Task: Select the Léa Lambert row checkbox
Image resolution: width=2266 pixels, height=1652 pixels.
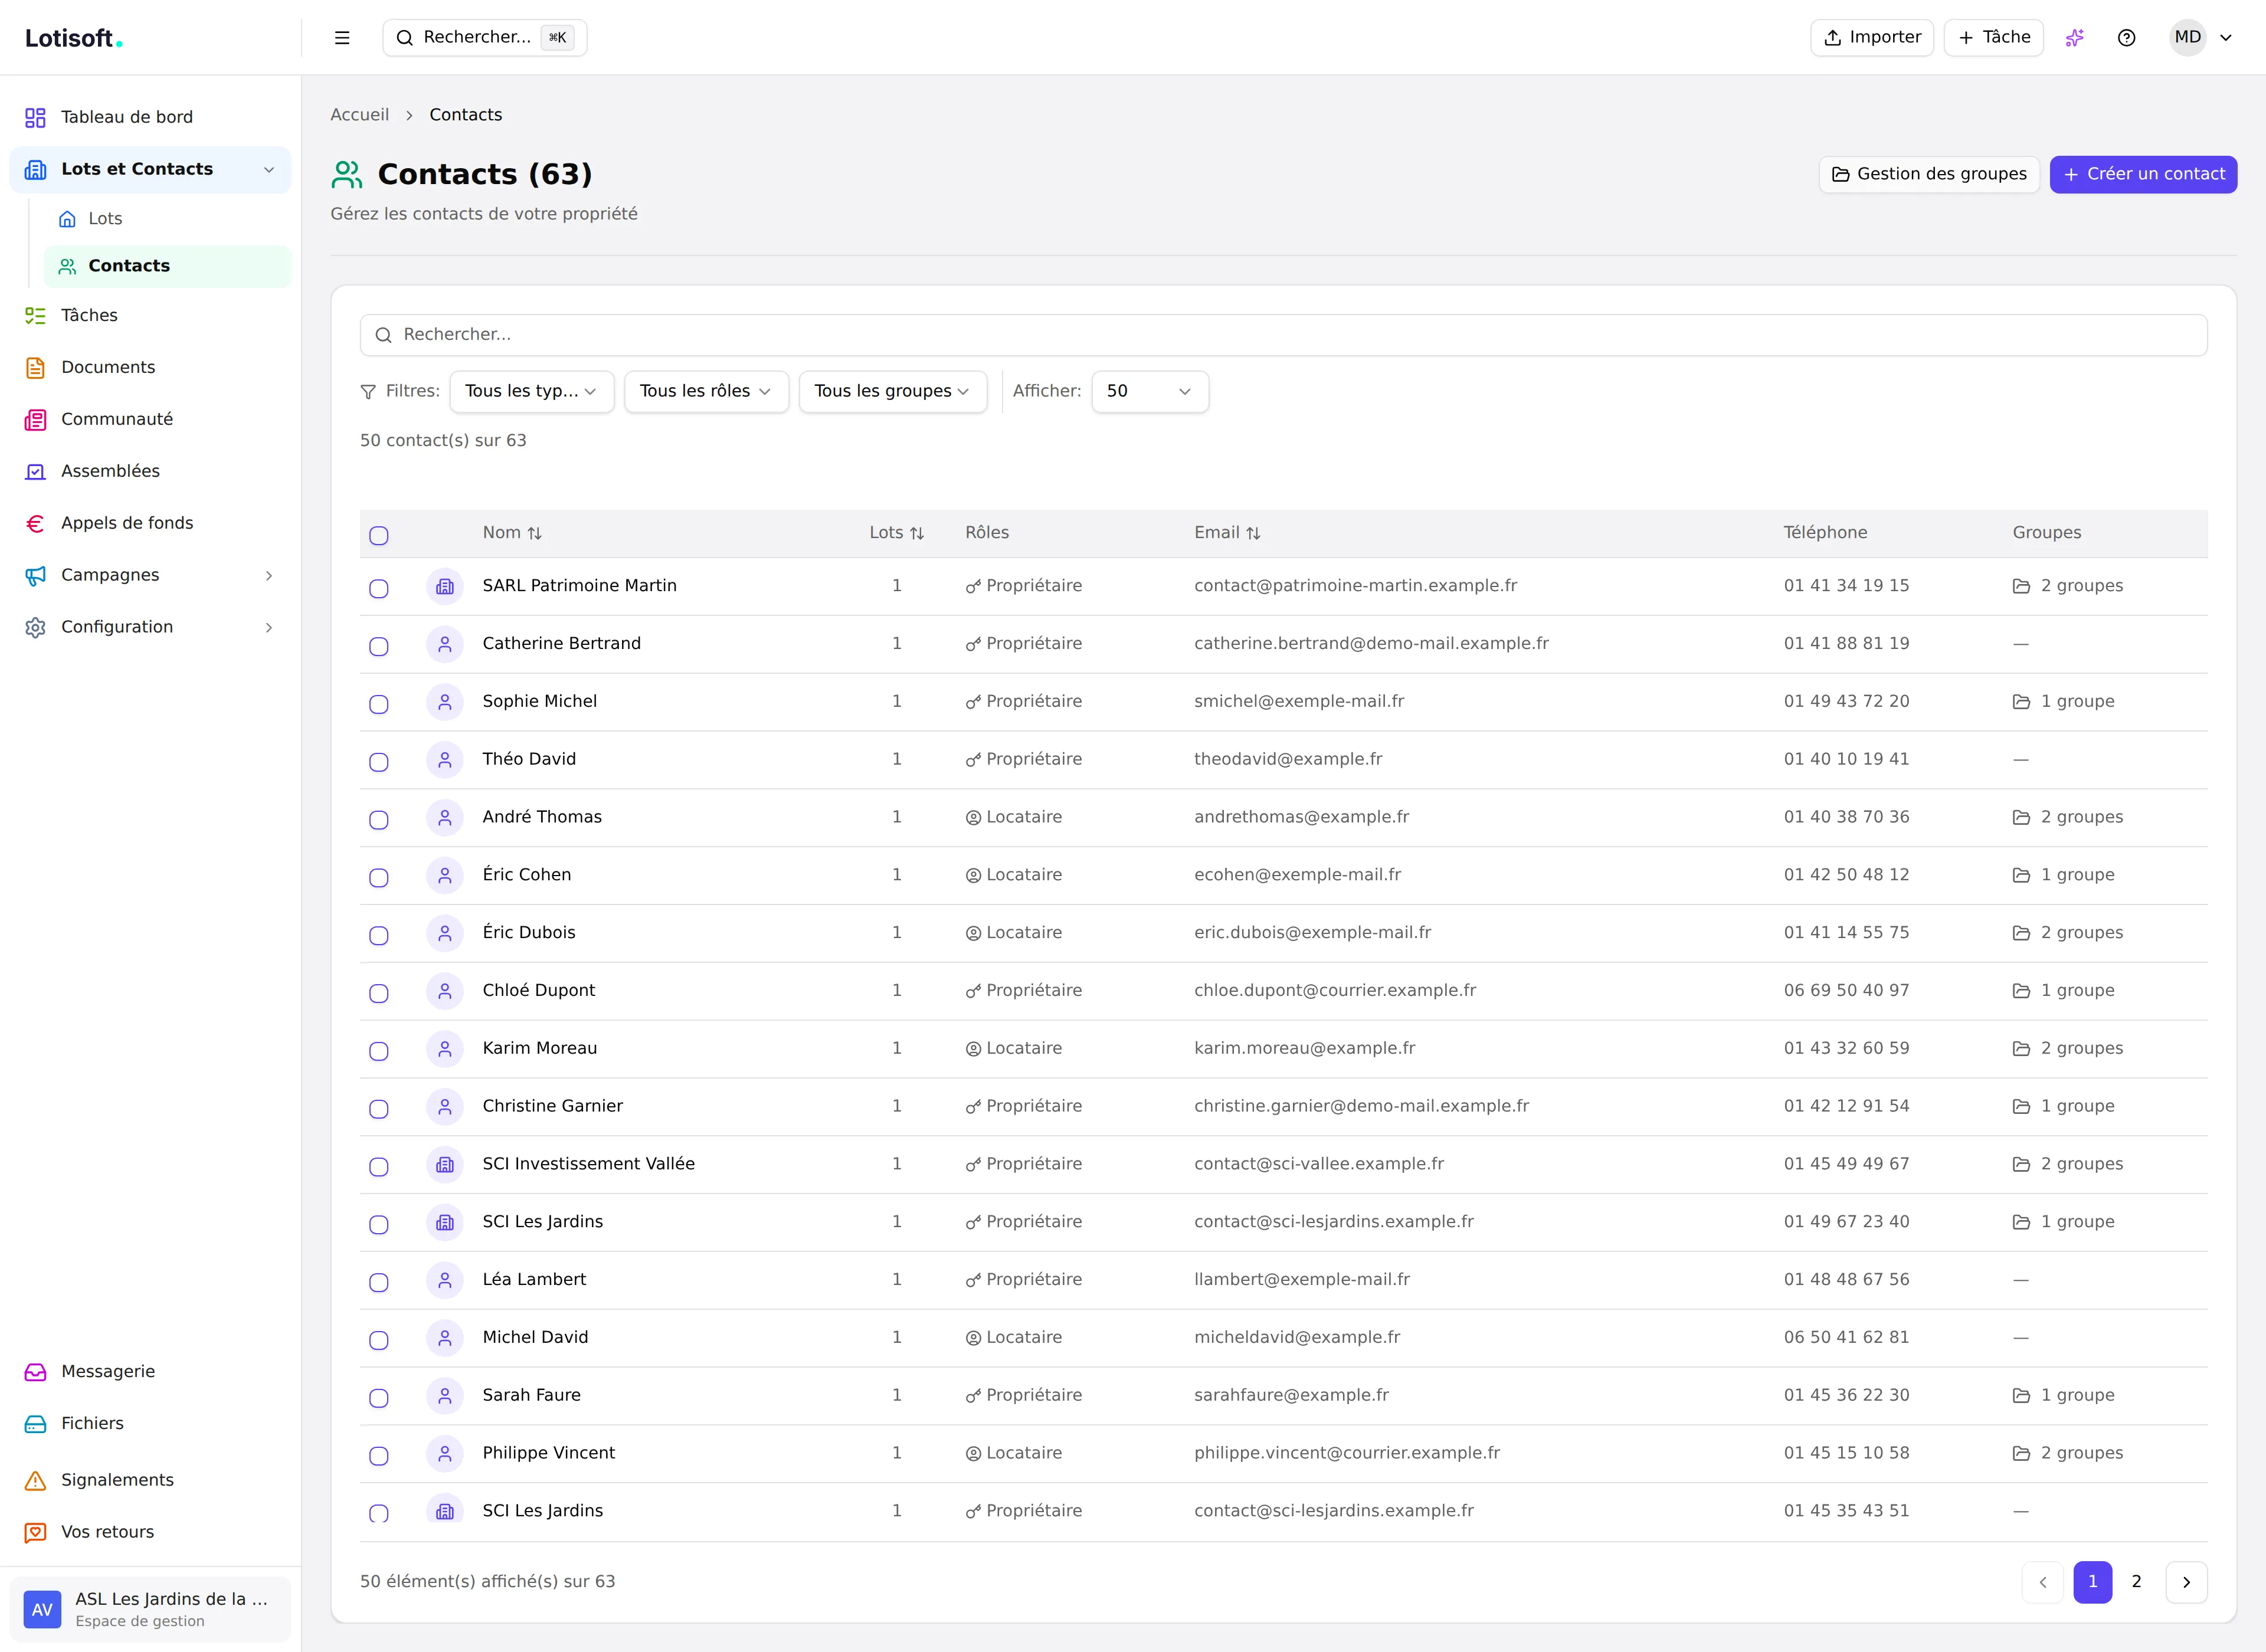Action: point(379,1283)
